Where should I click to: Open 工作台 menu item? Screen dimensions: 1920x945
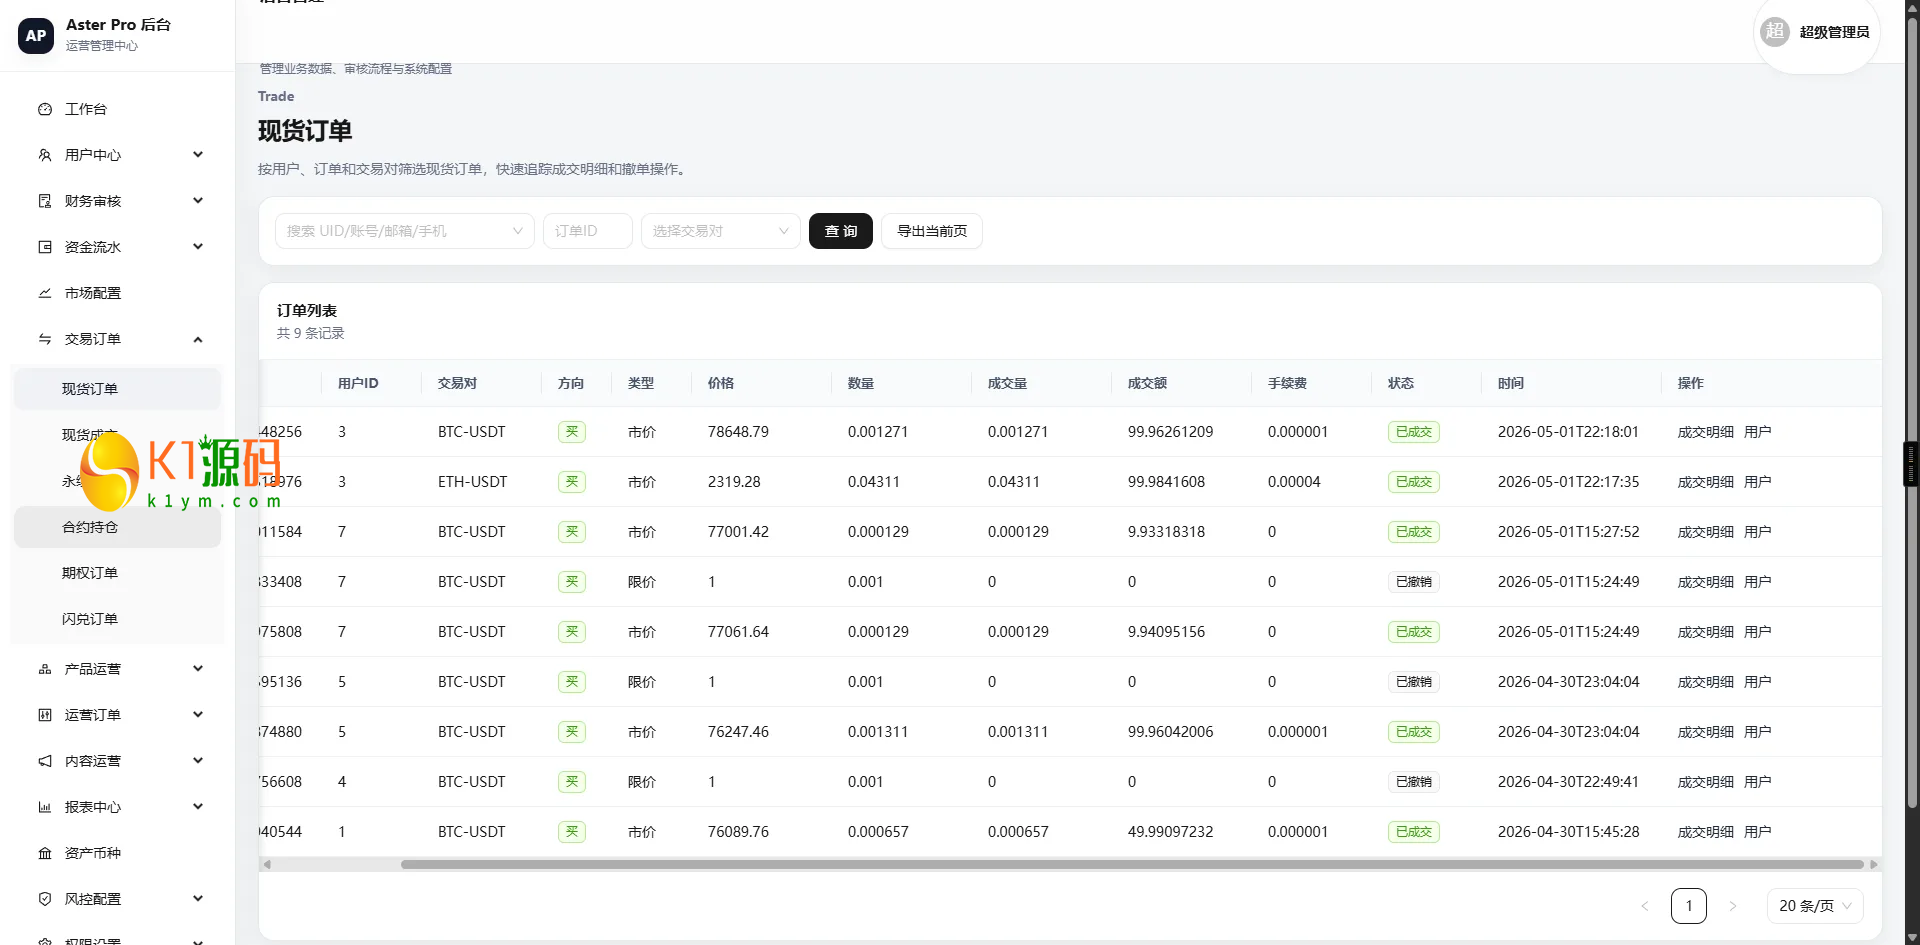coord(117,109)
